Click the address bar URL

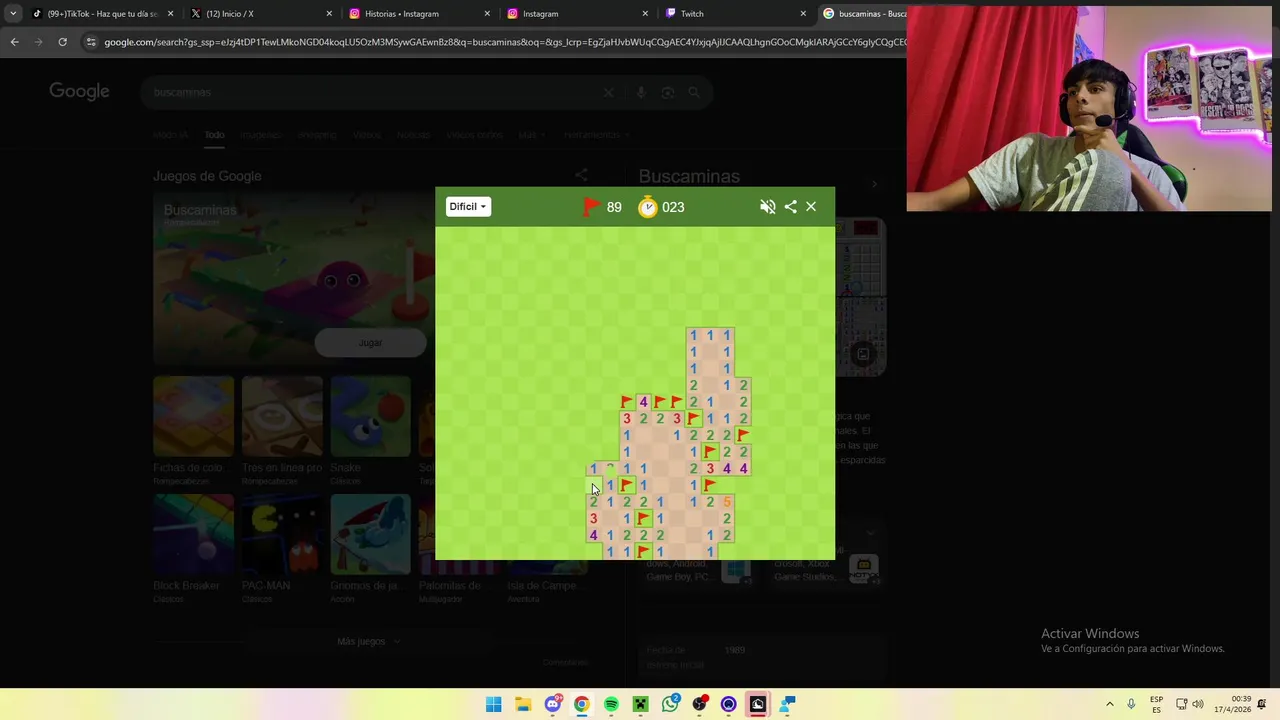tap(505, 42)
